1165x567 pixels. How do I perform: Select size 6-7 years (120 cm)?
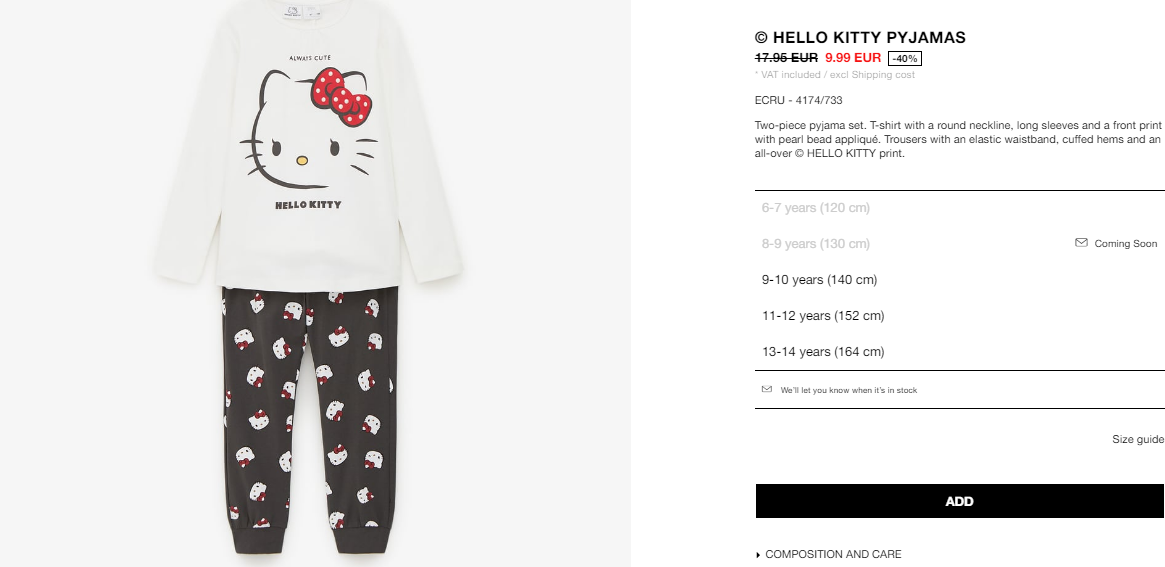960,208
